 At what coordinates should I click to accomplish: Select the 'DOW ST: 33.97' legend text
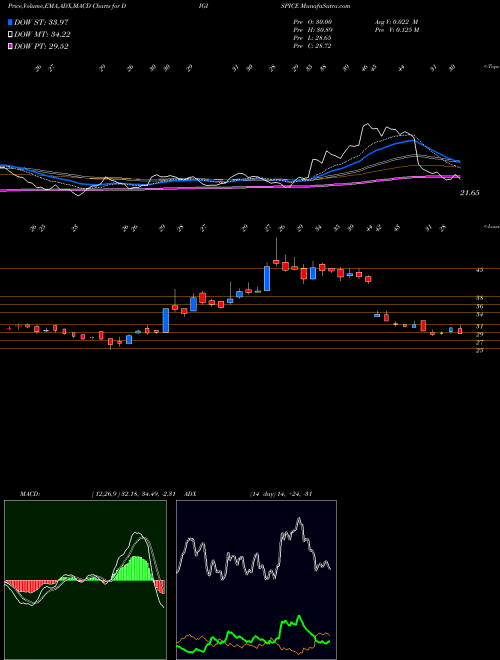tap(41, 22)
